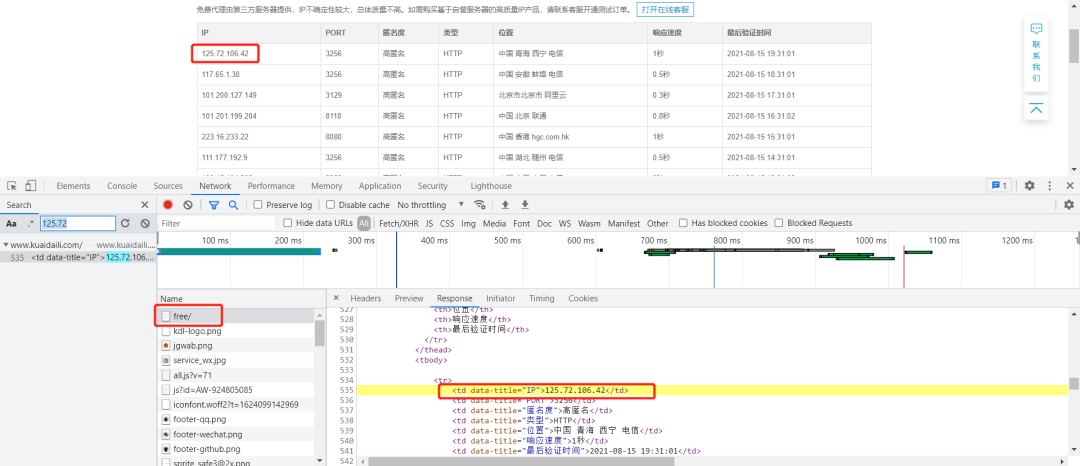The width and height of the screenshot is (1080, 466).
Task: Close the request details pane
Action: (x=336, y=298)
